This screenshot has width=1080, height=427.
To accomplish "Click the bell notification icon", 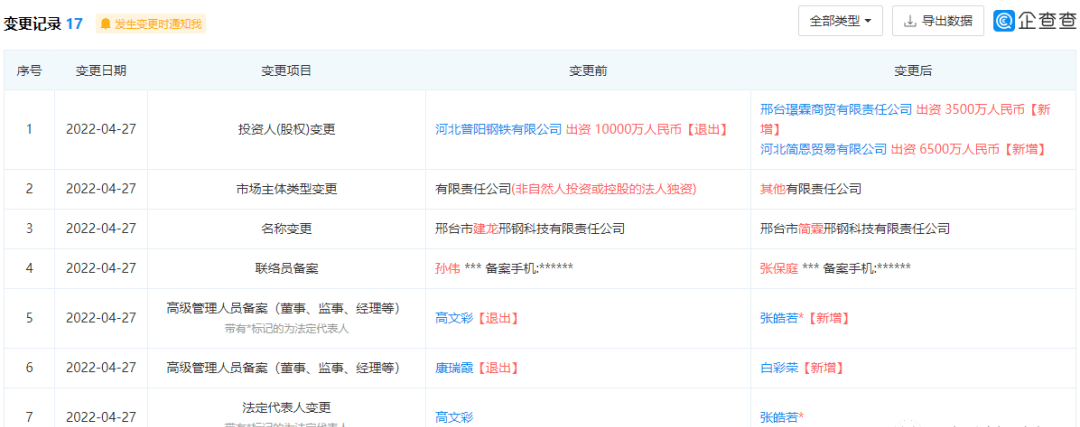I will [x=106, y=23].
